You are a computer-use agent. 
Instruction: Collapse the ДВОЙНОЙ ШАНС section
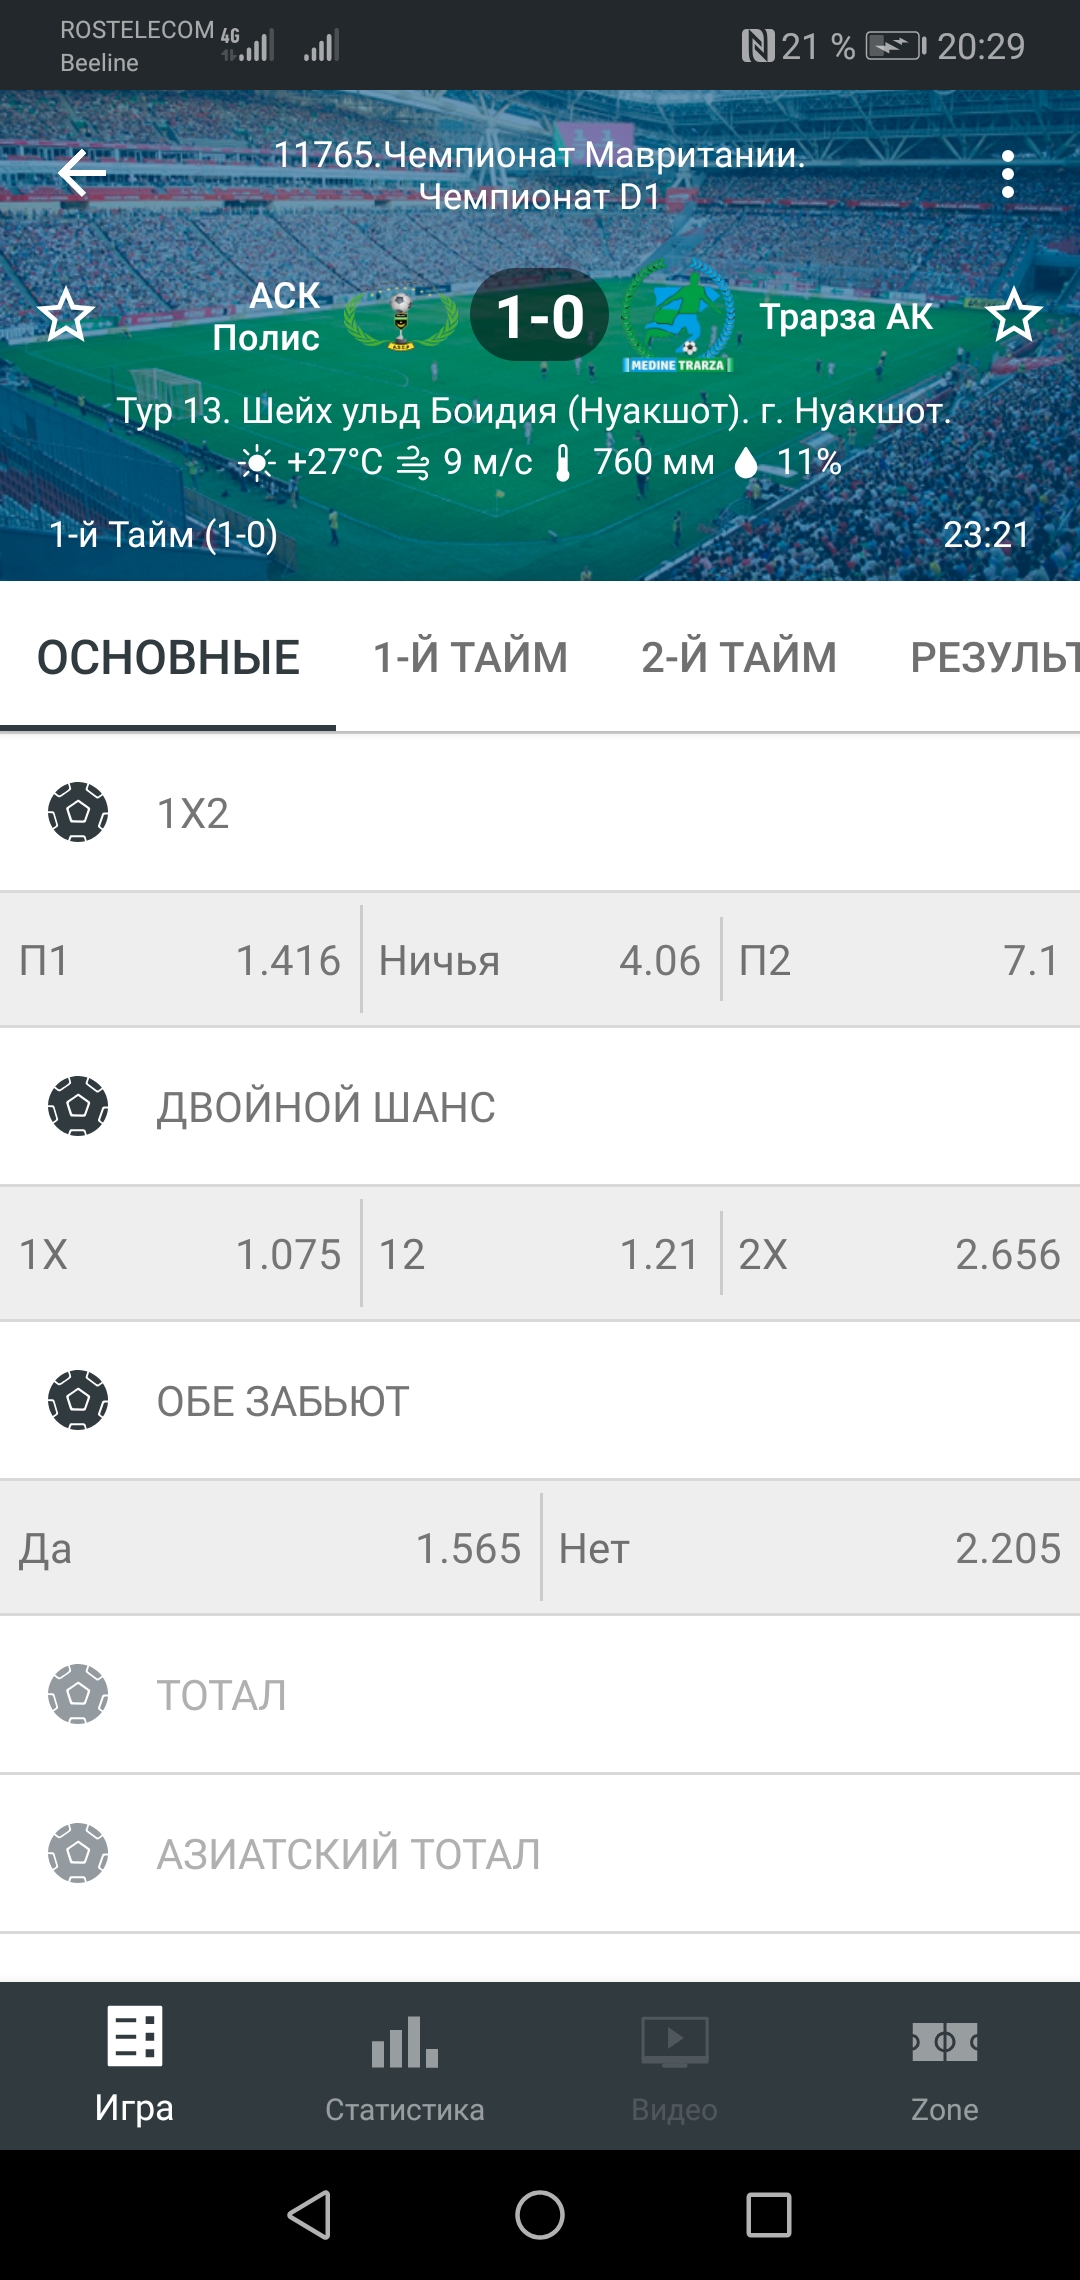tap(540, 1107)
